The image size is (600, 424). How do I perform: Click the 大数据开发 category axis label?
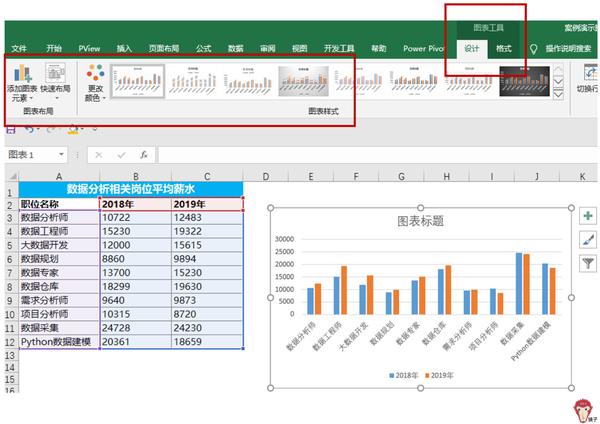(355, 335)
